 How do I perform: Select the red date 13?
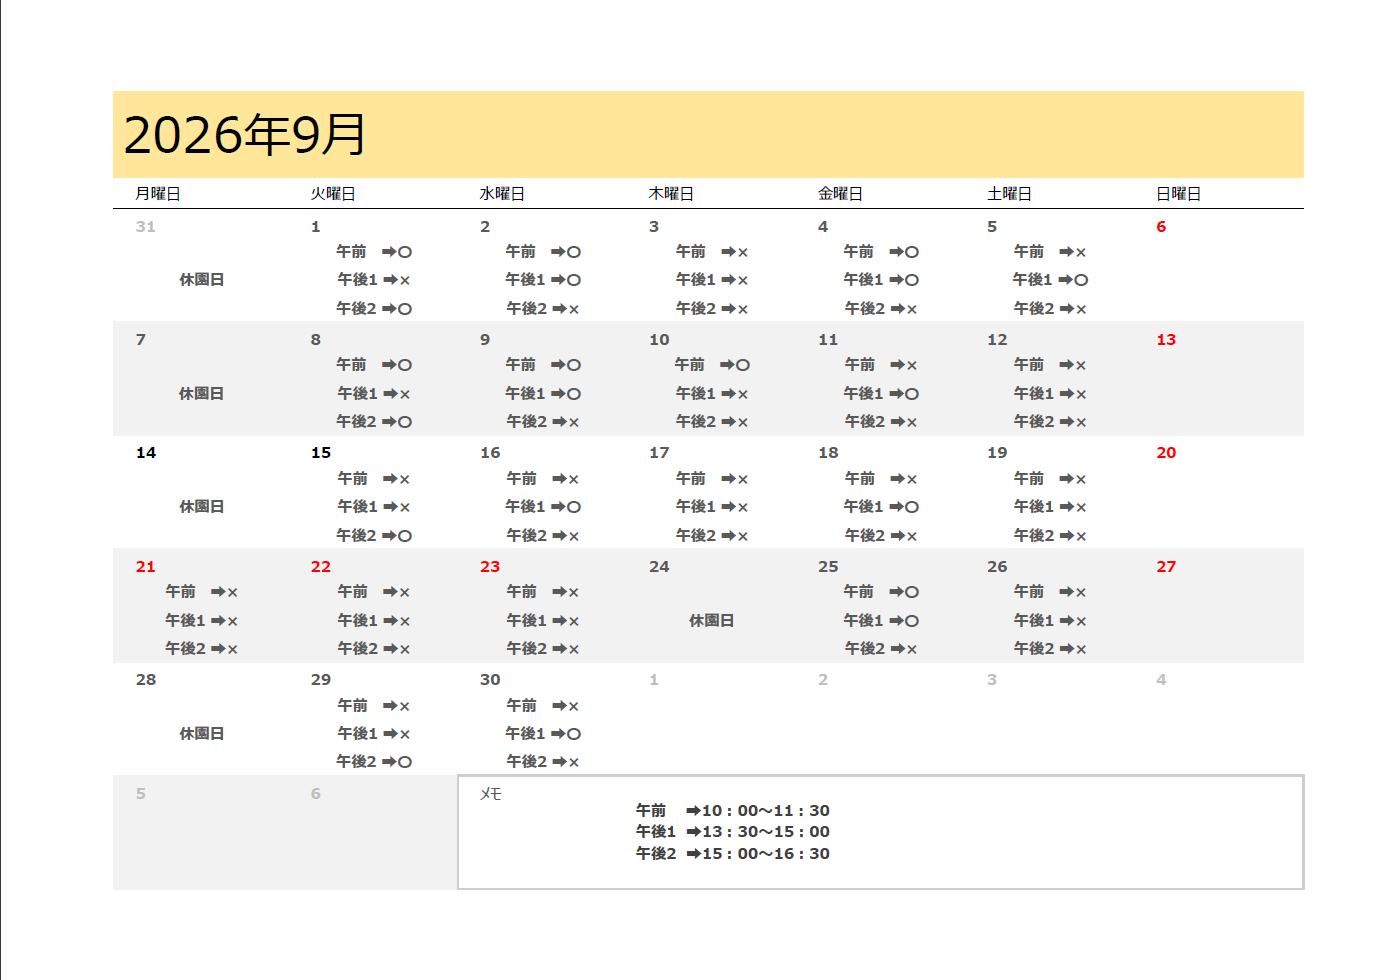[1166, 340]
